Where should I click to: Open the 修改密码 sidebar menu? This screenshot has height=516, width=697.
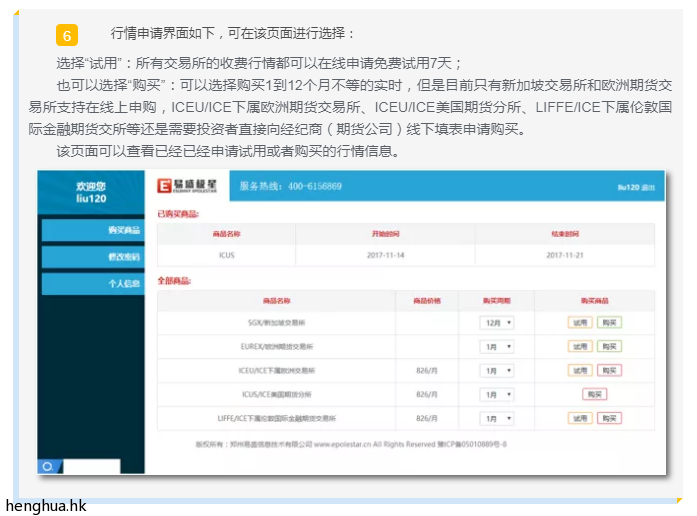pyautogui.click(x=91, y=257)
